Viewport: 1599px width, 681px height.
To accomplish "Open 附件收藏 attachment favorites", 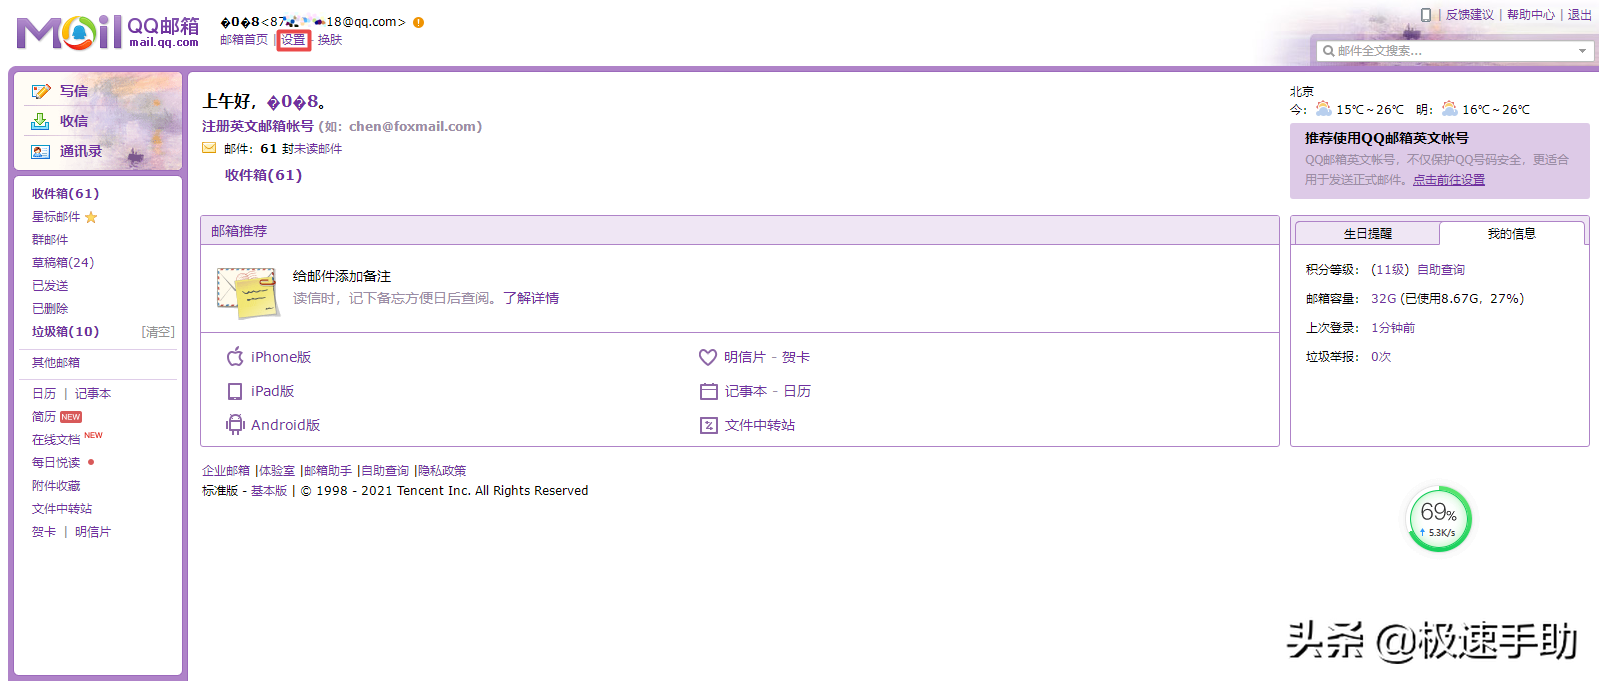I will point(56,486).
